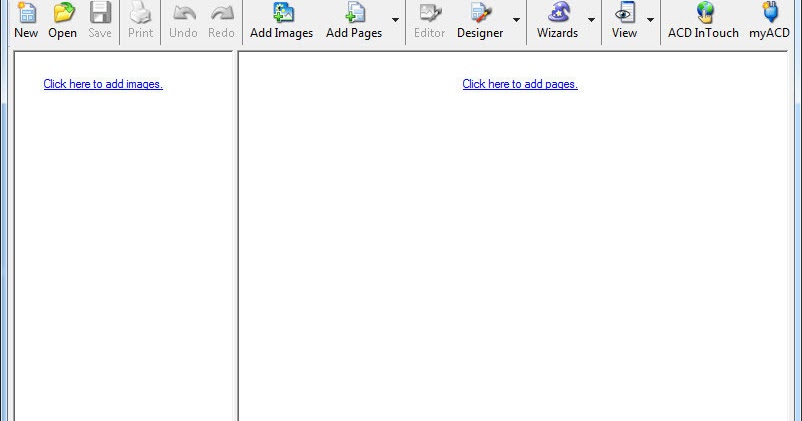Expand the Add Pages dropdown arrow
The width and height of the screenshot is (802, 421).
[x=395, y=20]
